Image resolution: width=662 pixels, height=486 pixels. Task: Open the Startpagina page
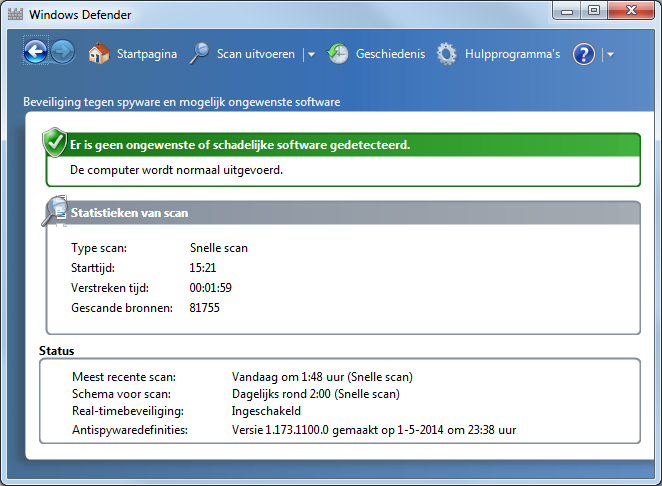[x=147, y=54]
